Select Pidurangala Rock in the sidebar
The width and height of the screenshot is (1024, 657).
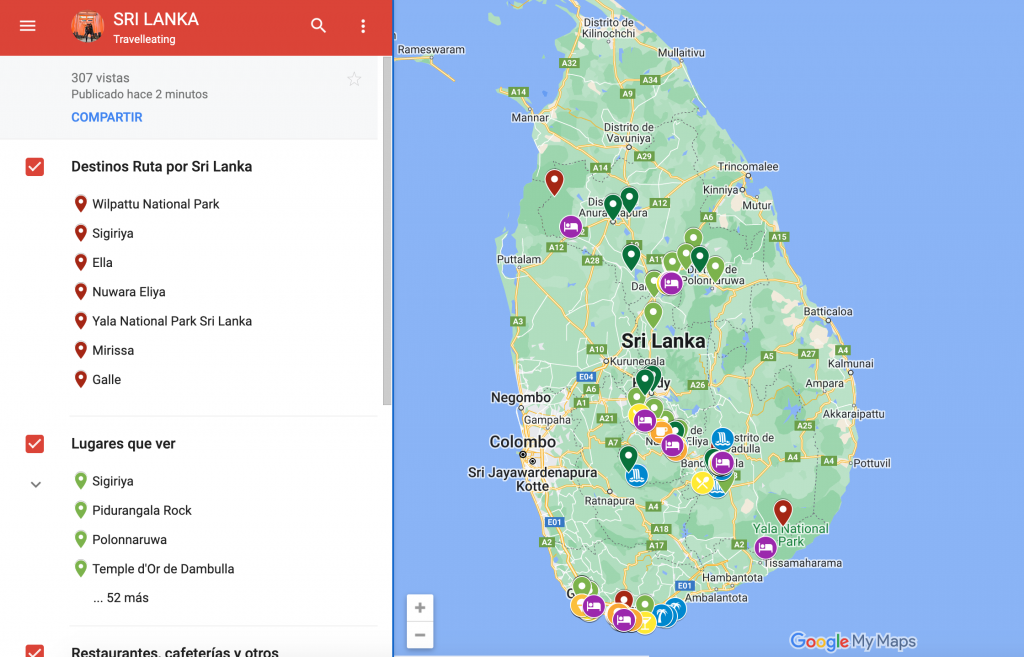[x=141, y=511]
